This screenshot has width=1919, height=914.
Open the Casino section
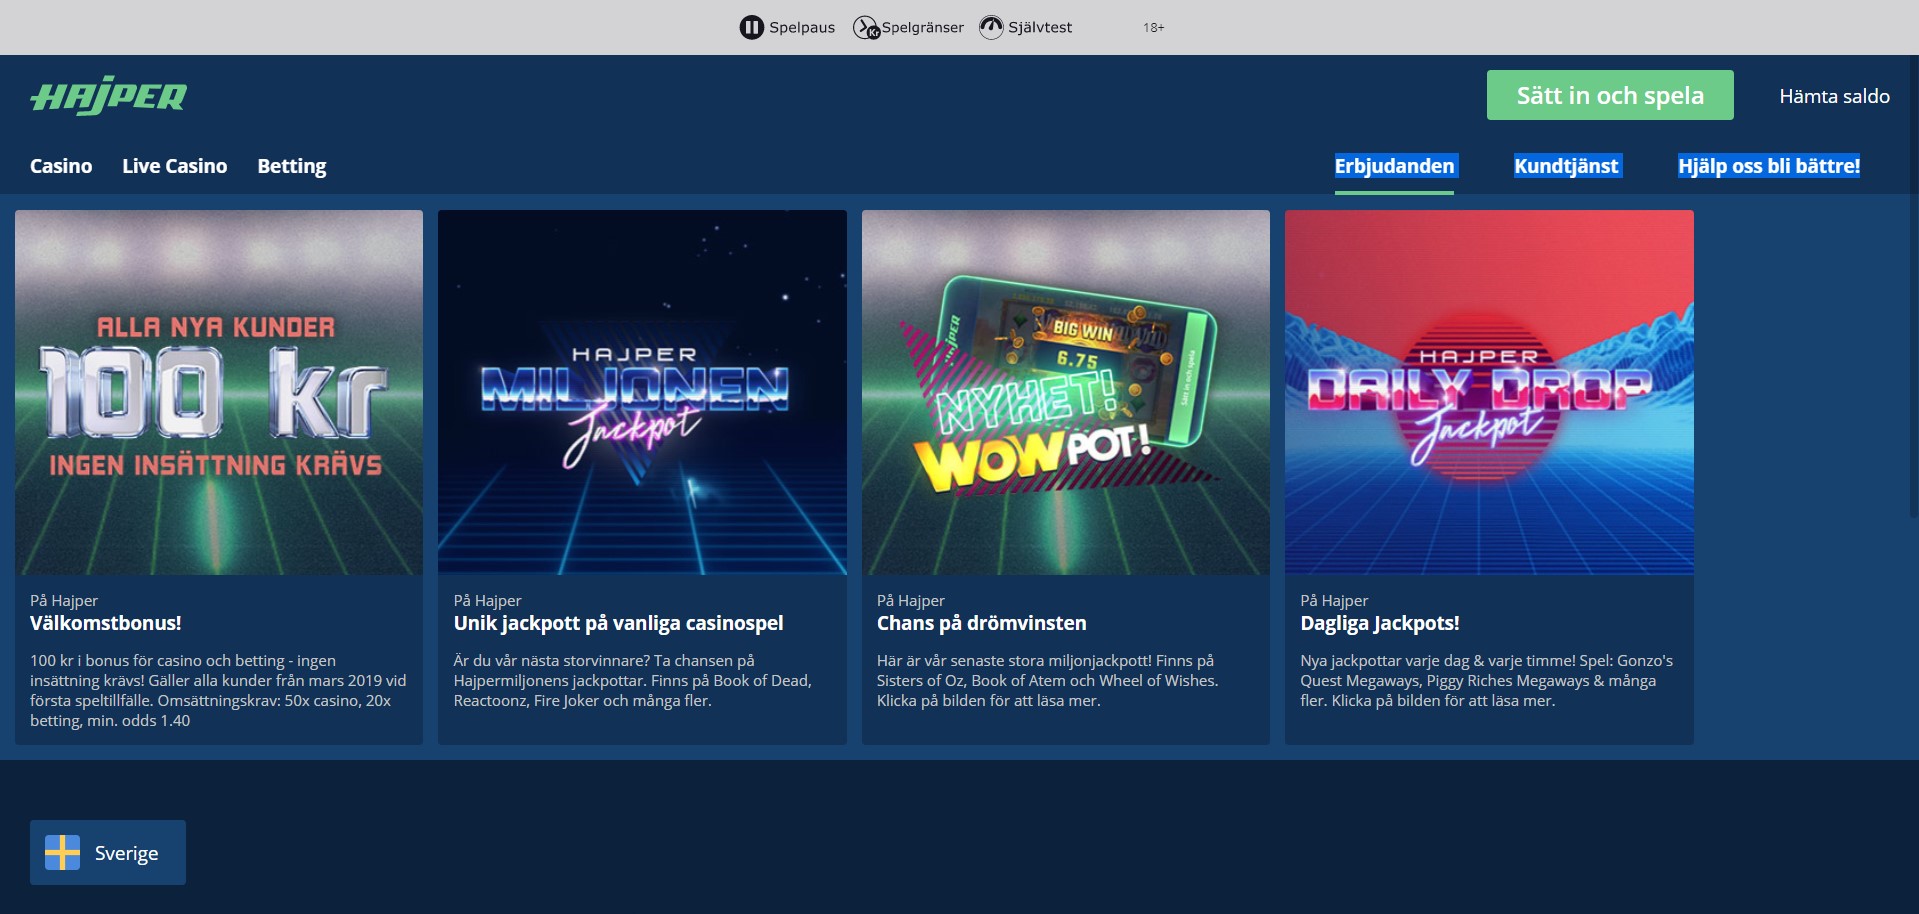point(61,166)
